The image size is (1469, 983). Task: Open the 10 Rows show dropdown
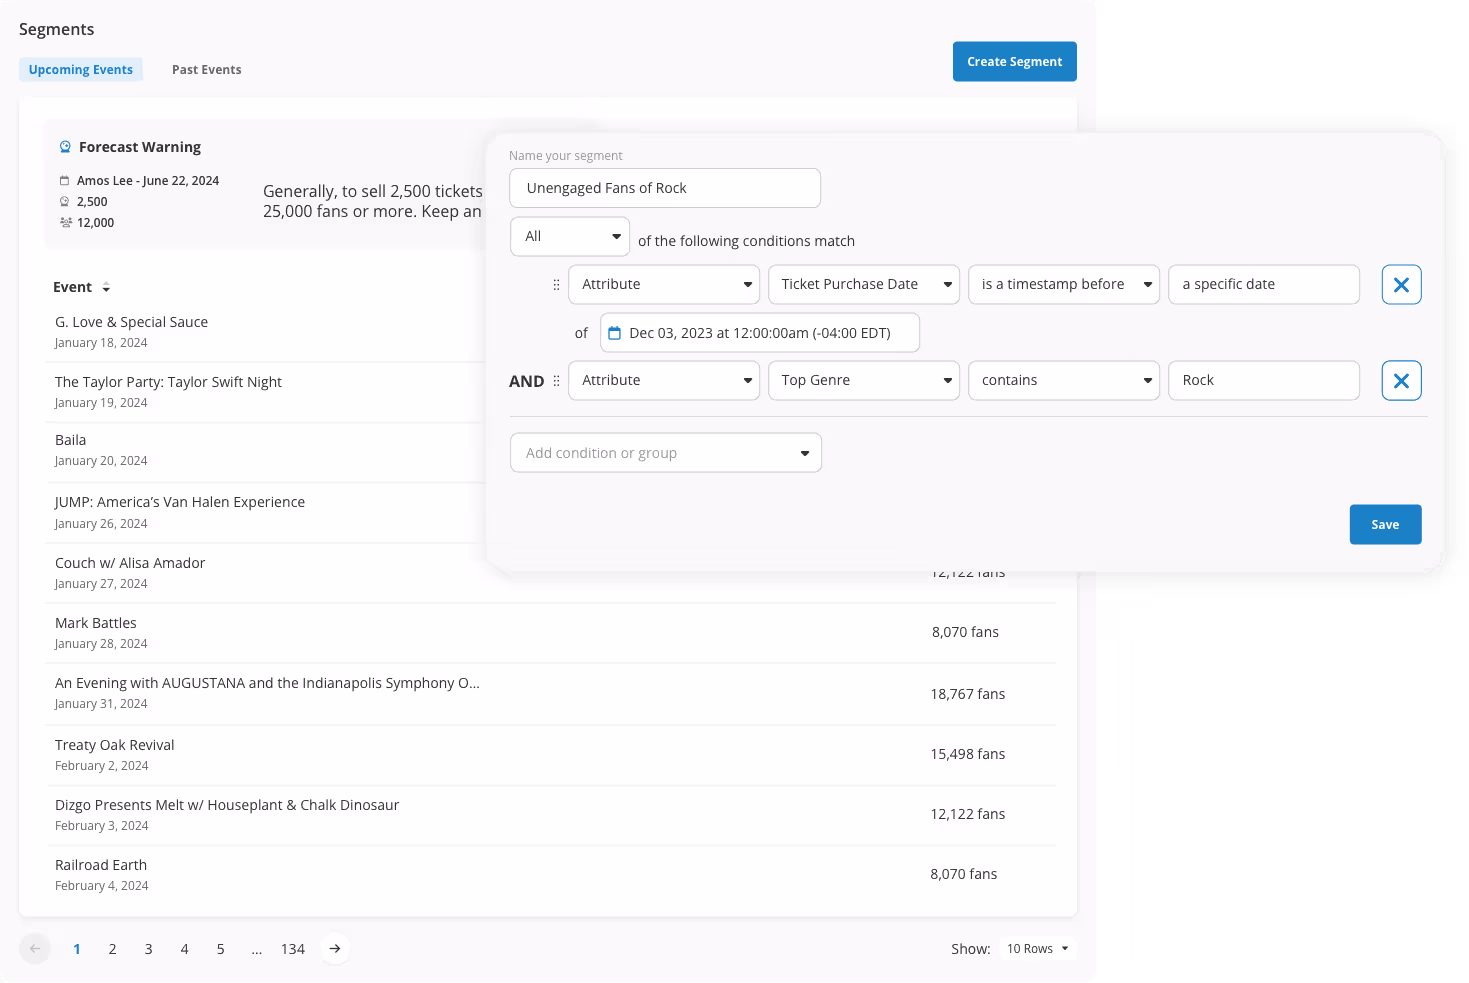tap(1038, 949)
